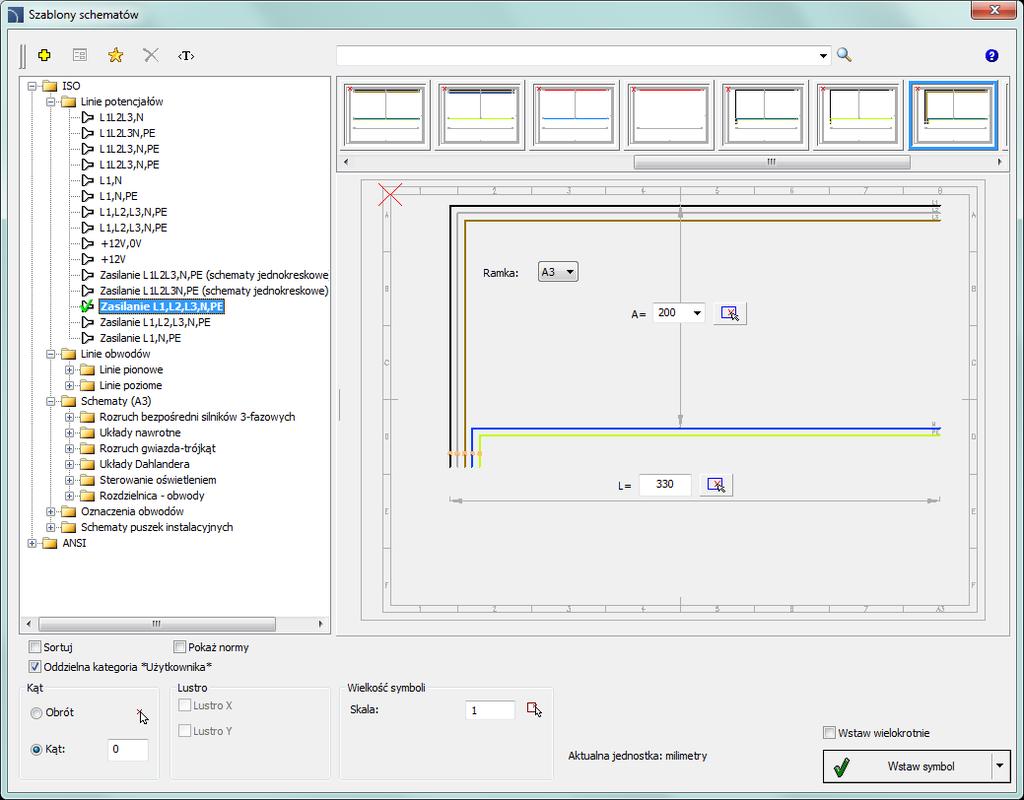Select the L1,N tree item
The width and height of the screenshot is (1024, 800).
[x=110, y=180]
